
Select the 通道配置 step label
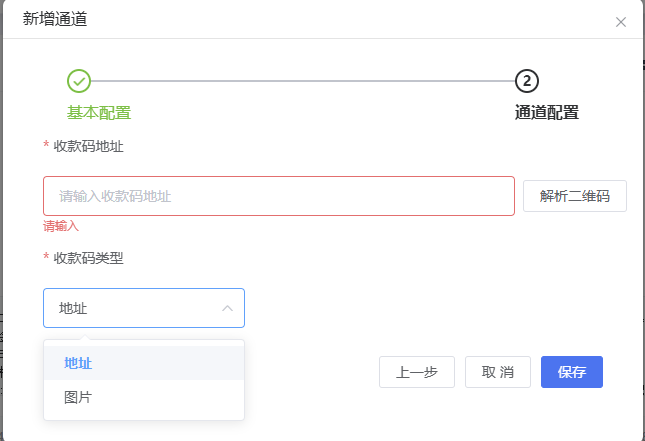tap(547, 112)
